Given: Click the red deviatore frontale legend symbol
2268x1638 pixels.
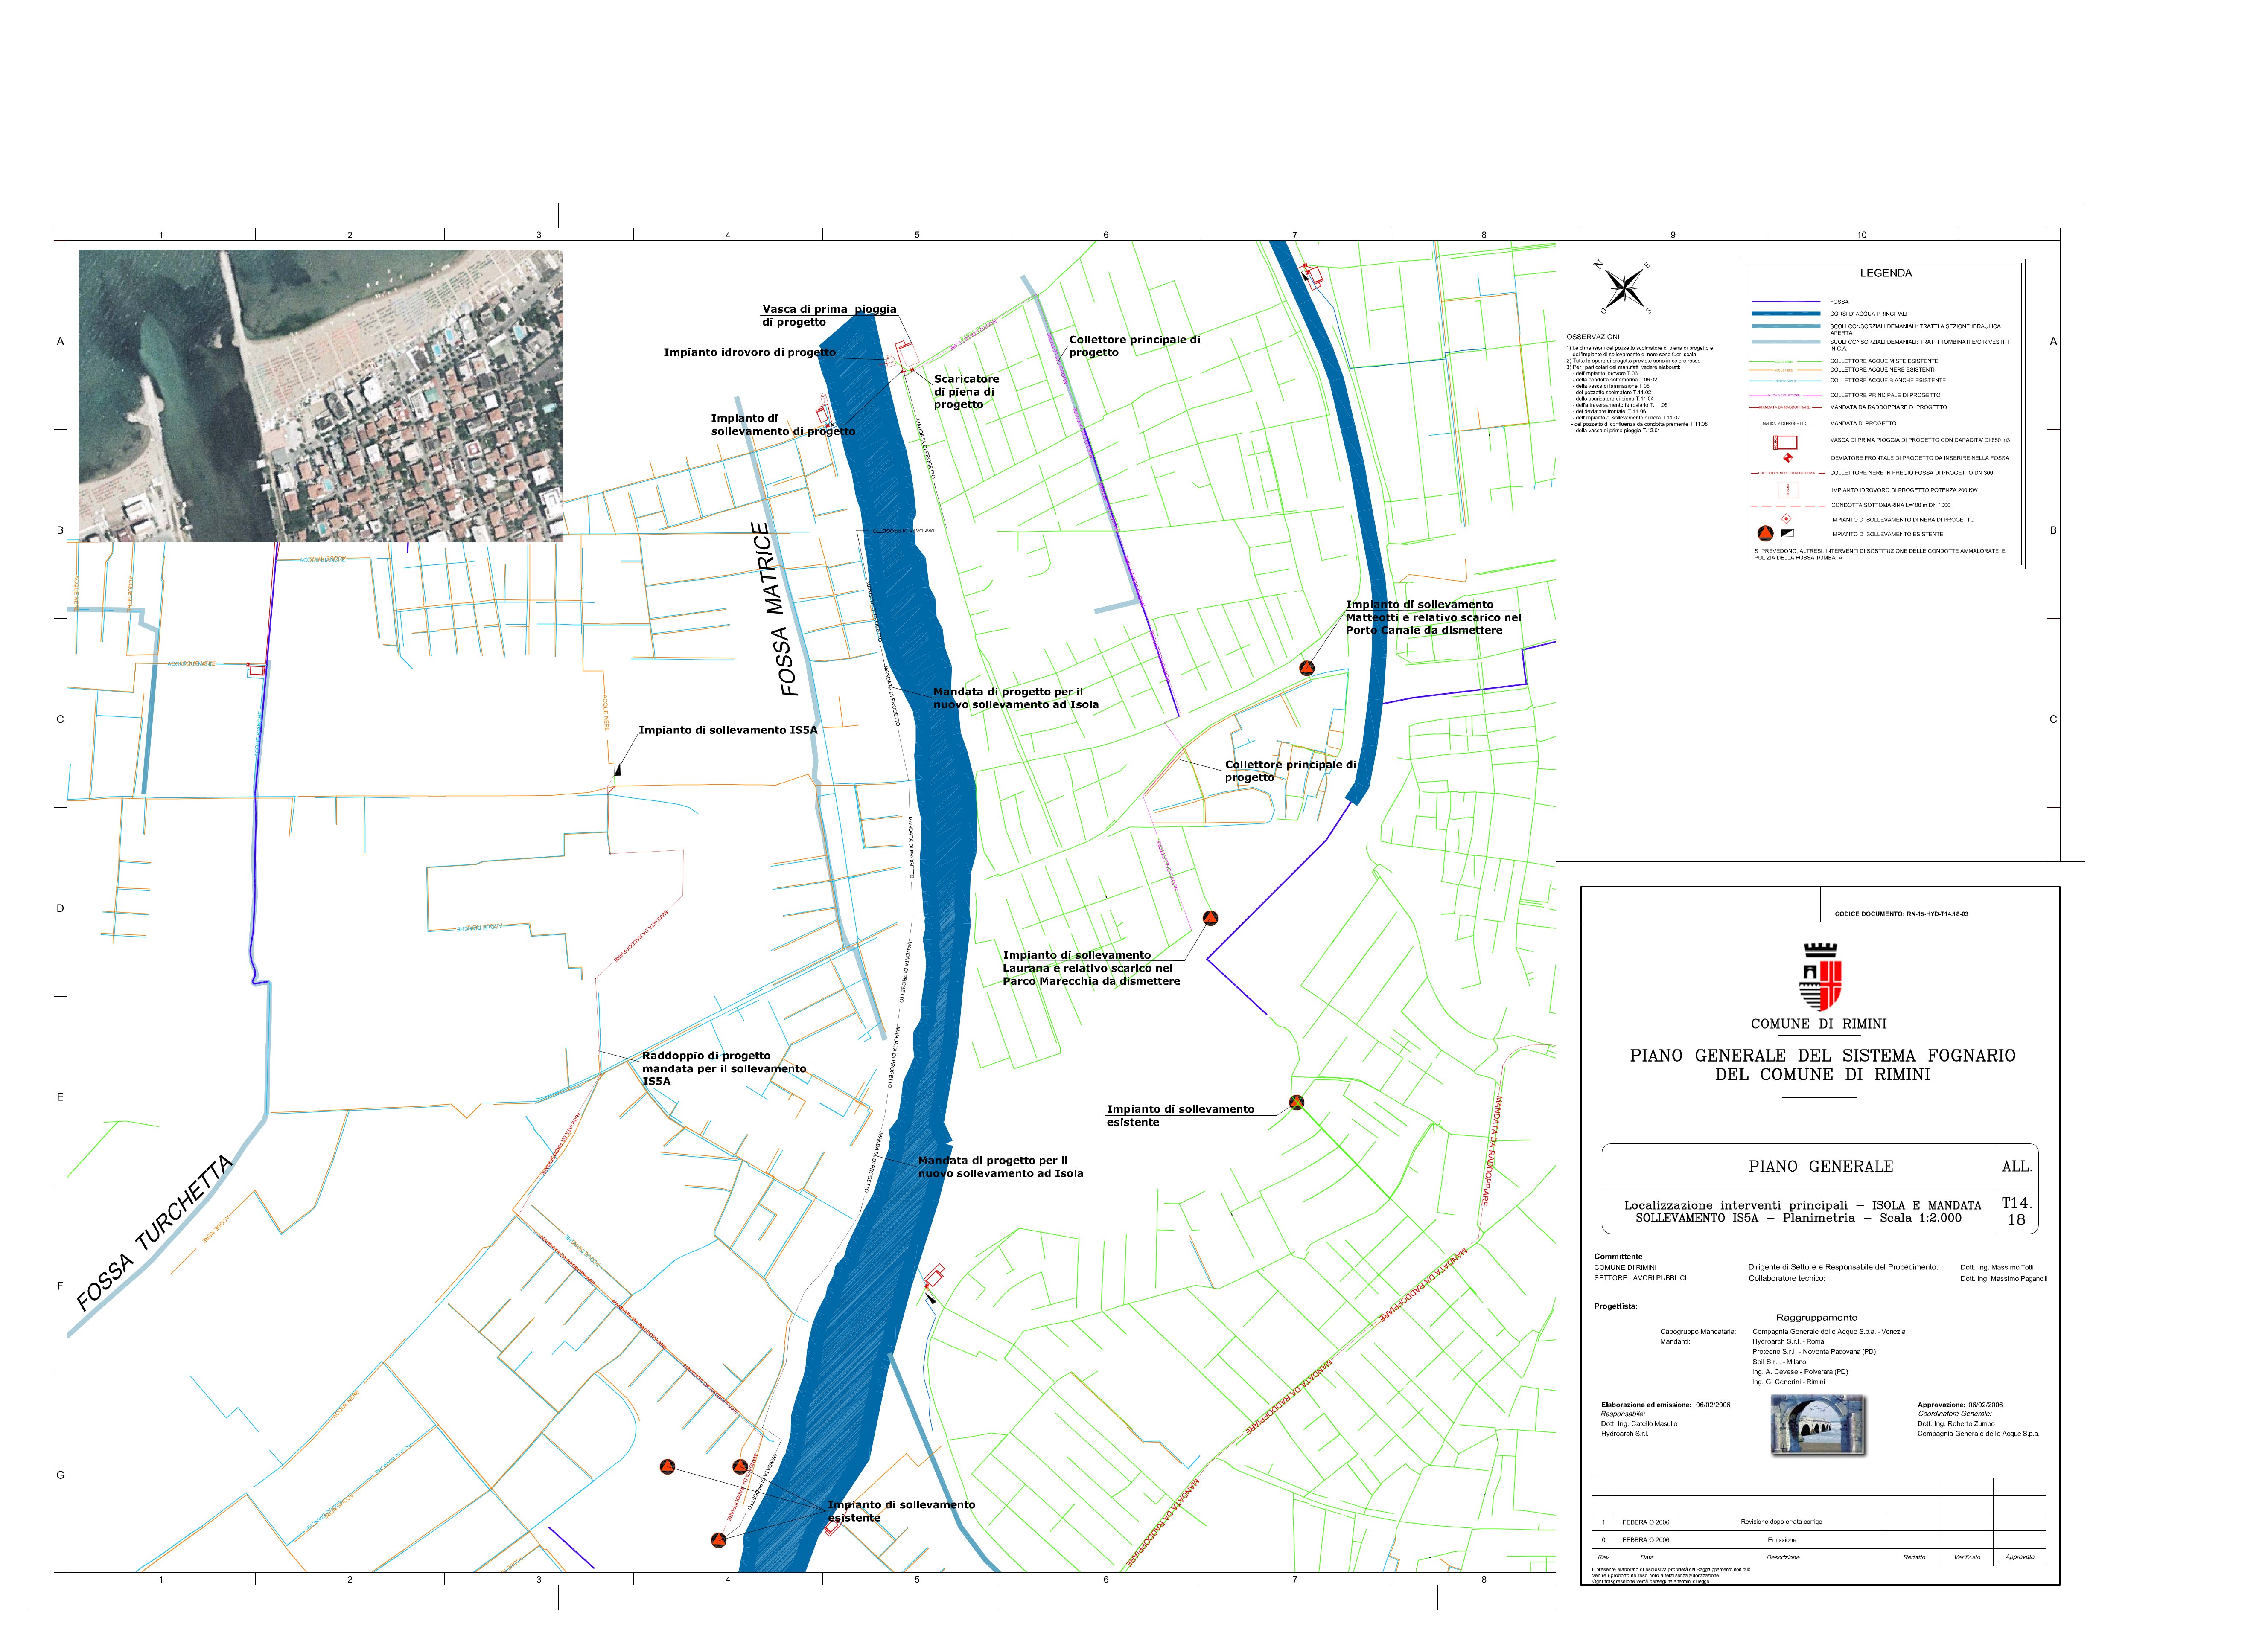Looking at the screenshot, I should 1788,458.
